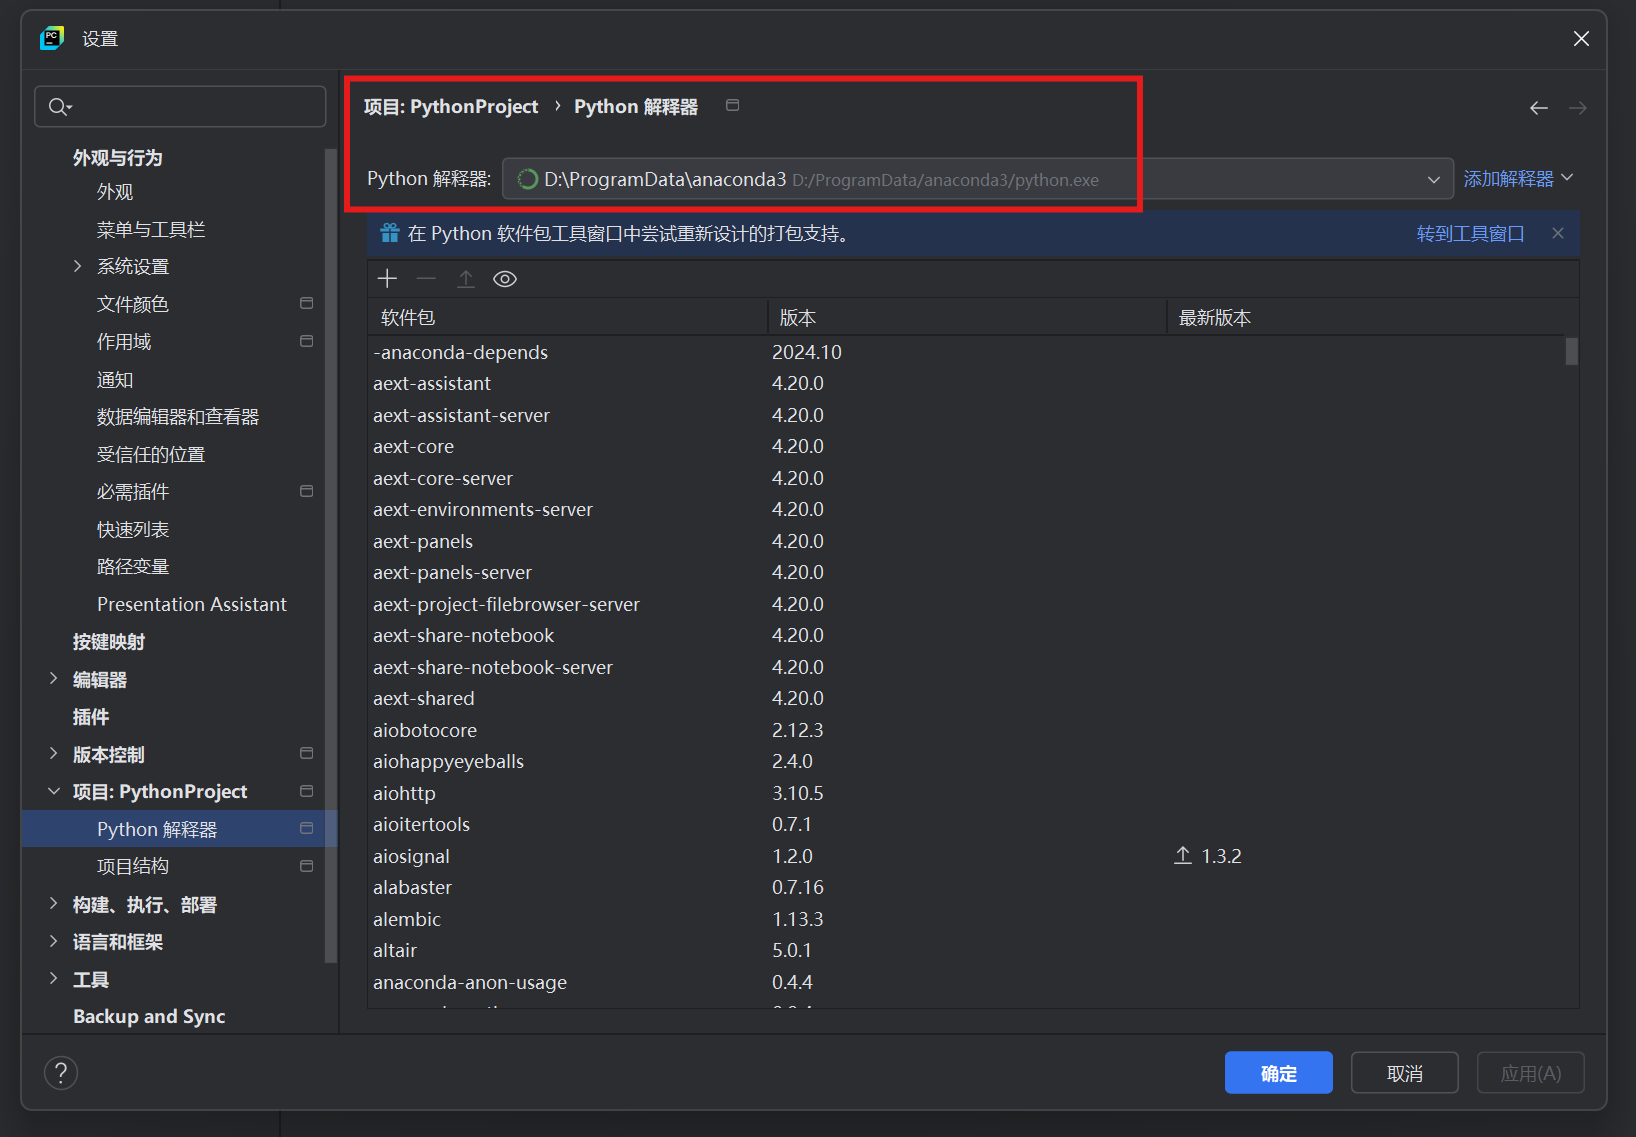Click the 最新版本 column header
This screenshot has width=1636, height=1137.
1365,317
